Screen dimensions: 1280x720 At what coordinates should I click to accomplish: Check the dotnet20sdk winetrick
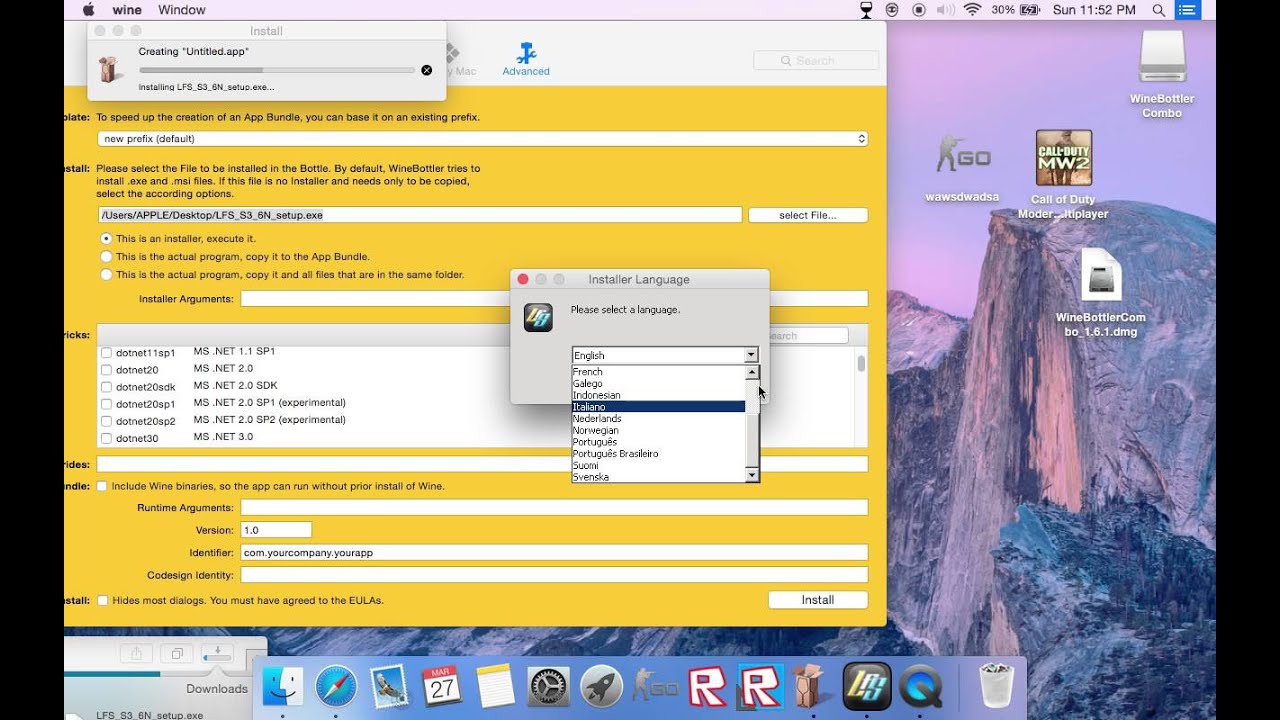click(x=106, y=387)
